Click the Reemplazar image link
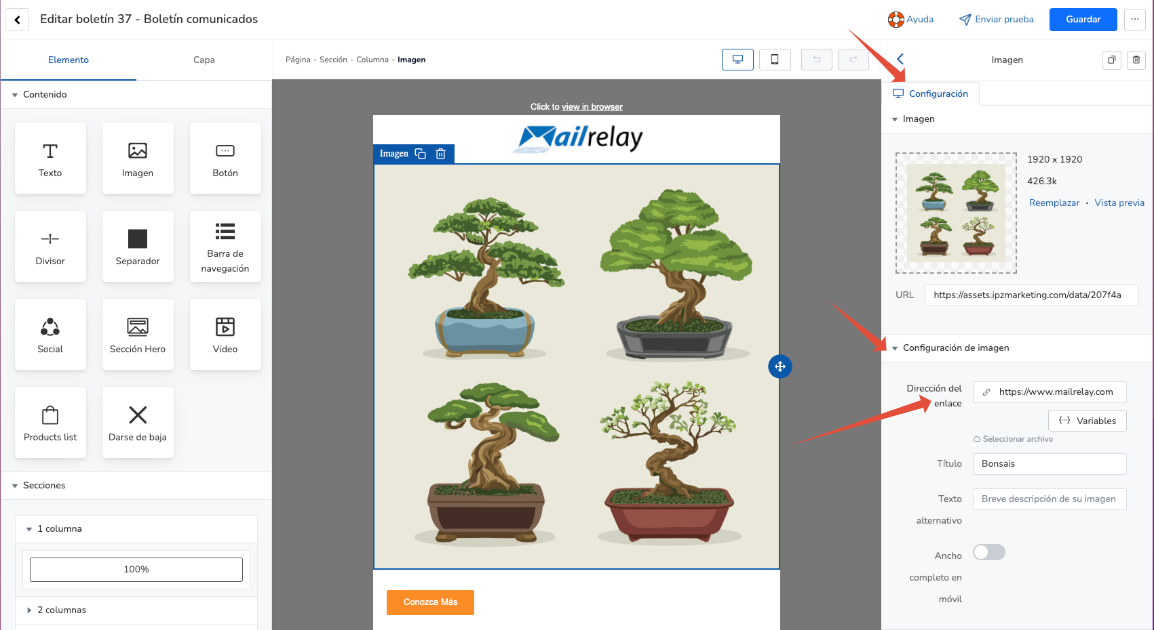This screenshot has width=1154, height=630. tap(1054, 202)
